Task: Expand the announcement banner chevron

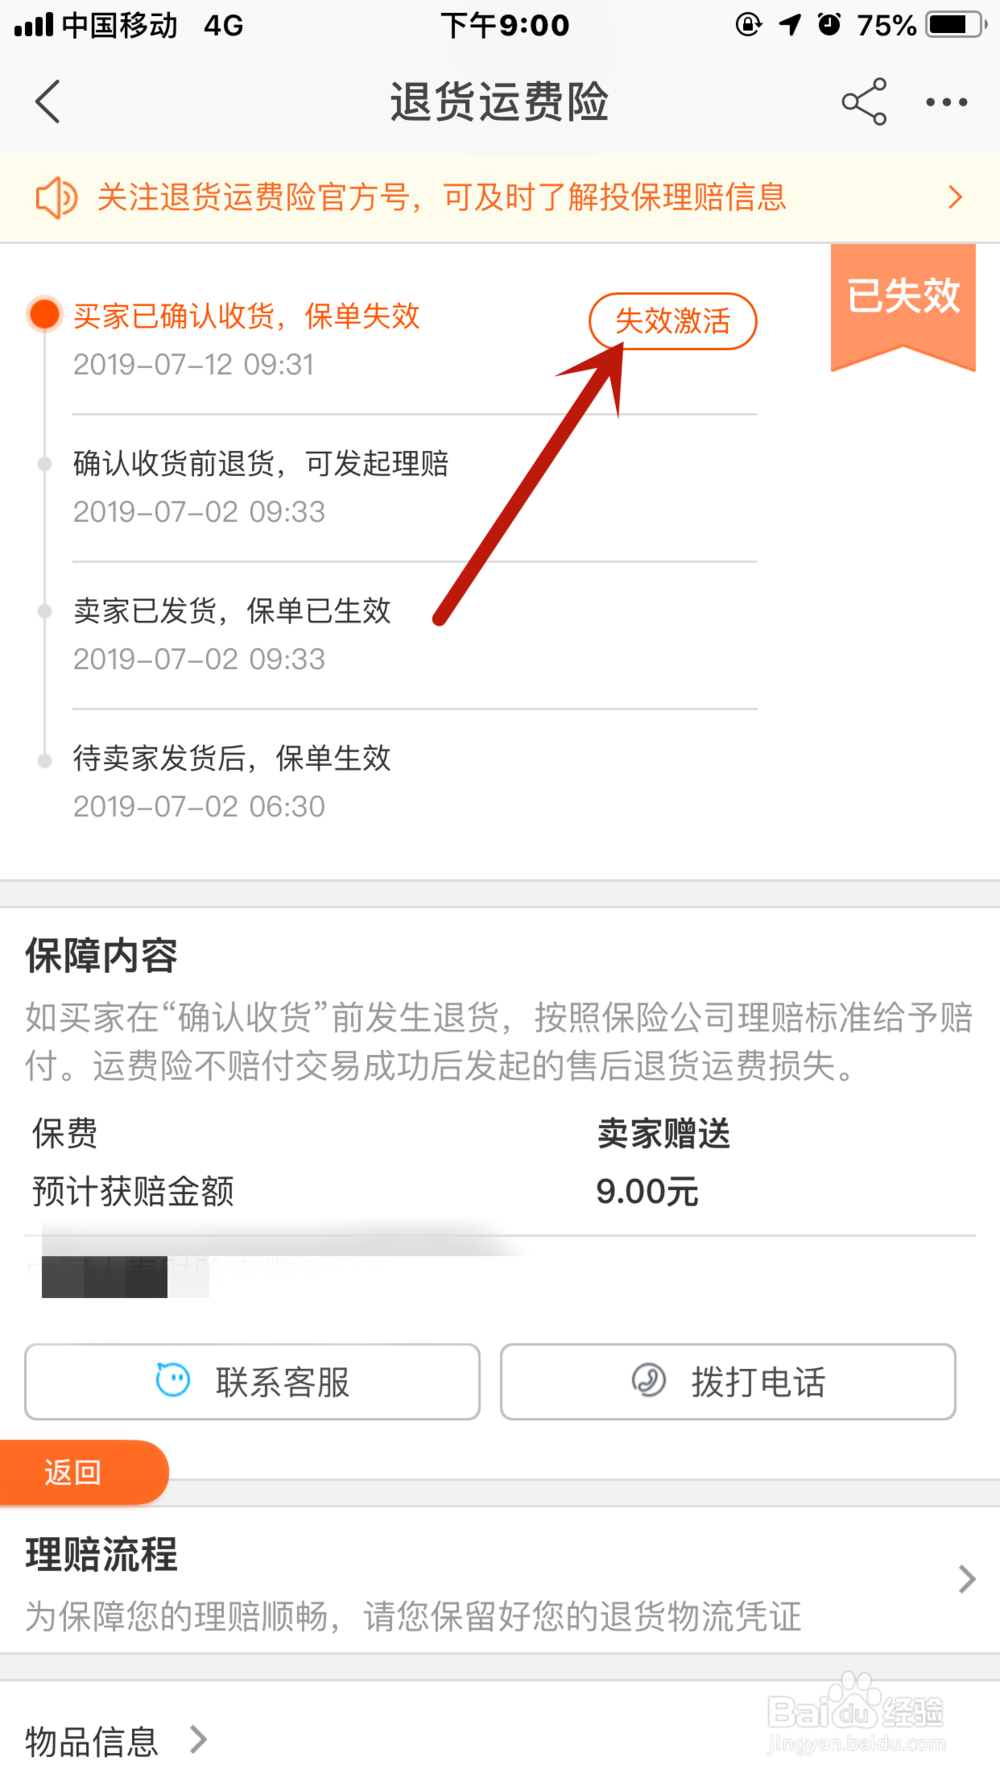Action: [x=956, y=198]
